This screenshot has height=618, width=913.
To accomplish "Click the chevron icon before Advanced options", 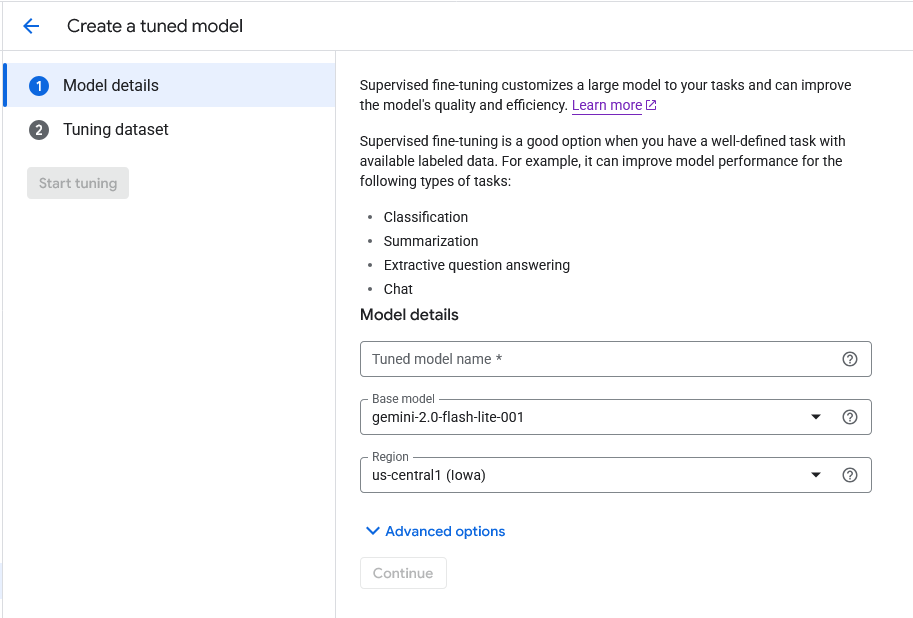I will click(x=372, y=531).
